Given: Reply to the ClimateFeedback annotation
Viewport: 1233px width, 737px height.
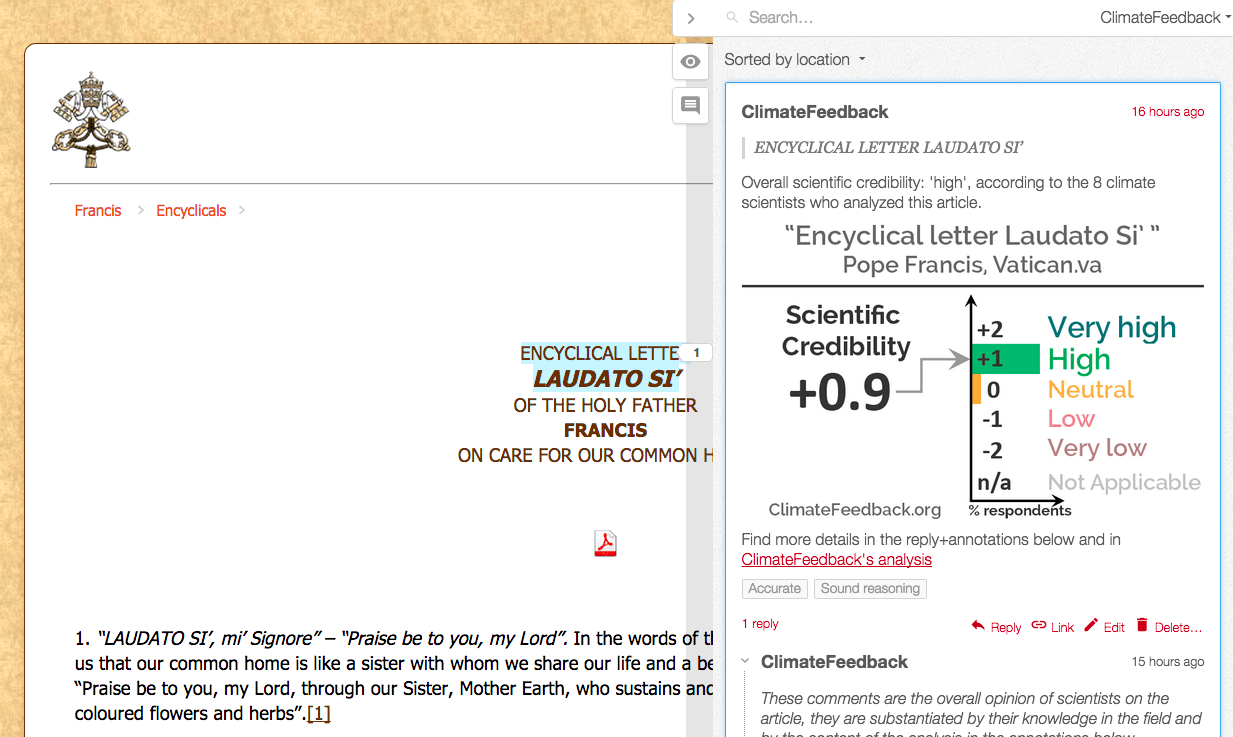Looking at the screenshot, I should point(996,627).
